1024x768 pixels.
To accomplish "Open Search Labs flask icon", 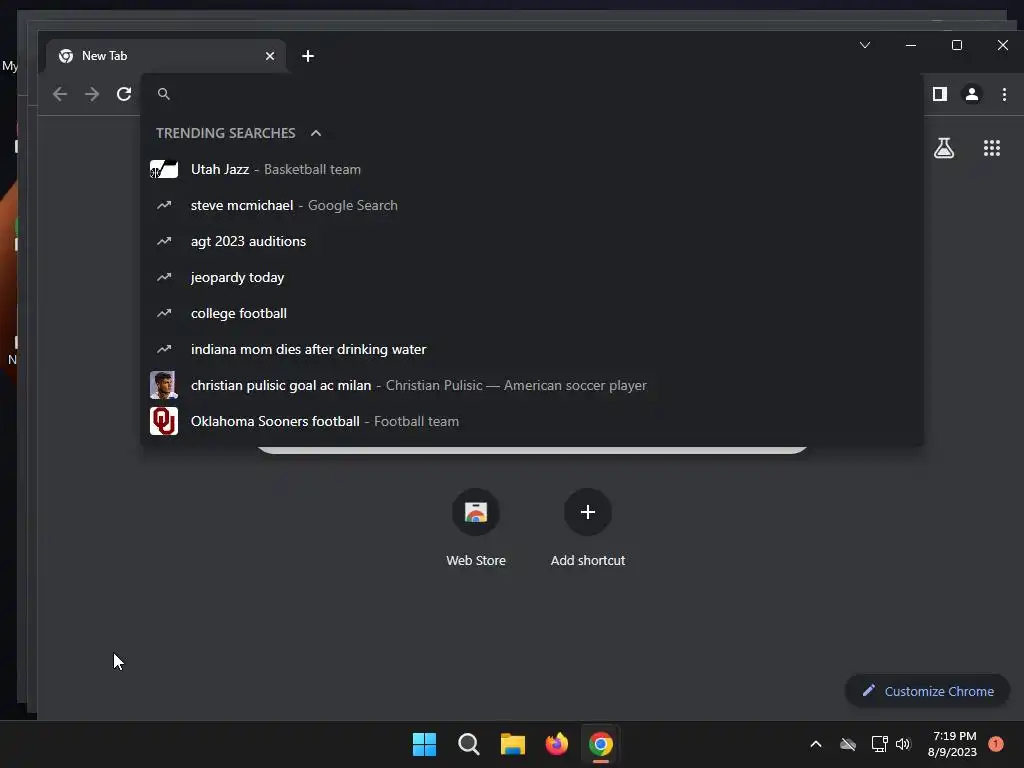I will tap(944, 148).
